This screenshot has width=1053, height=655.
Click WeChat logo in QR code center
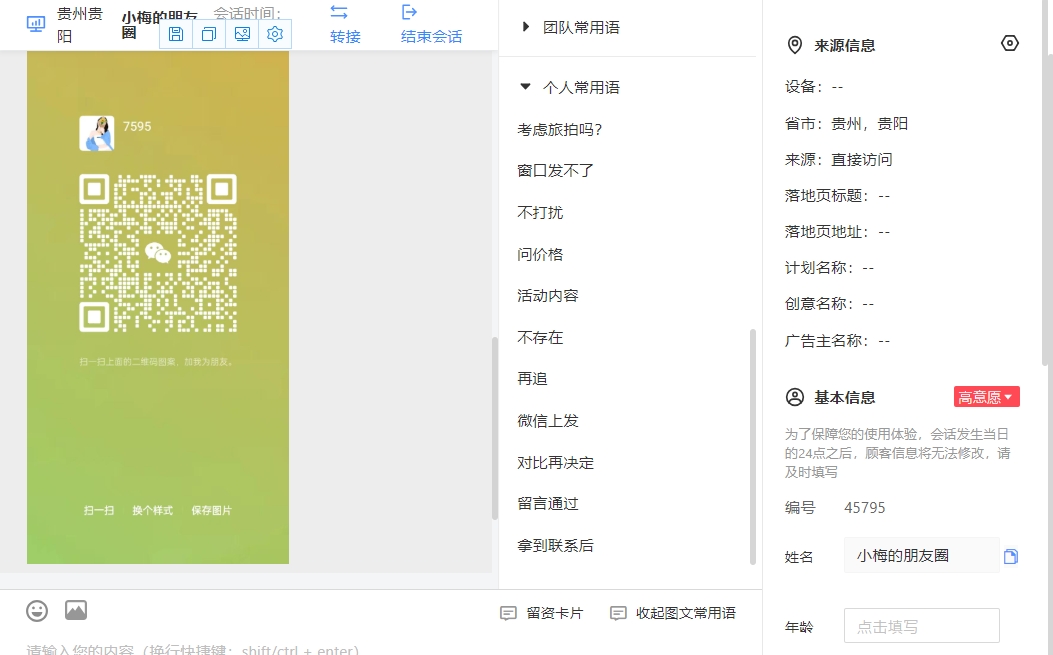point(158,253)
